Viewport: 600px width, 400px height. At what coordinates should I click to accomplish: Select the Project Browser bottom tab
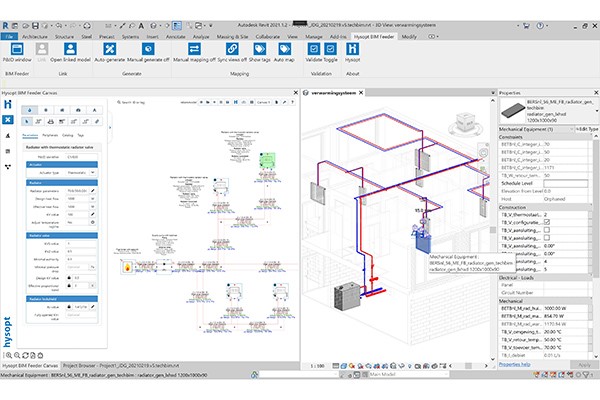tap(121, 366)
